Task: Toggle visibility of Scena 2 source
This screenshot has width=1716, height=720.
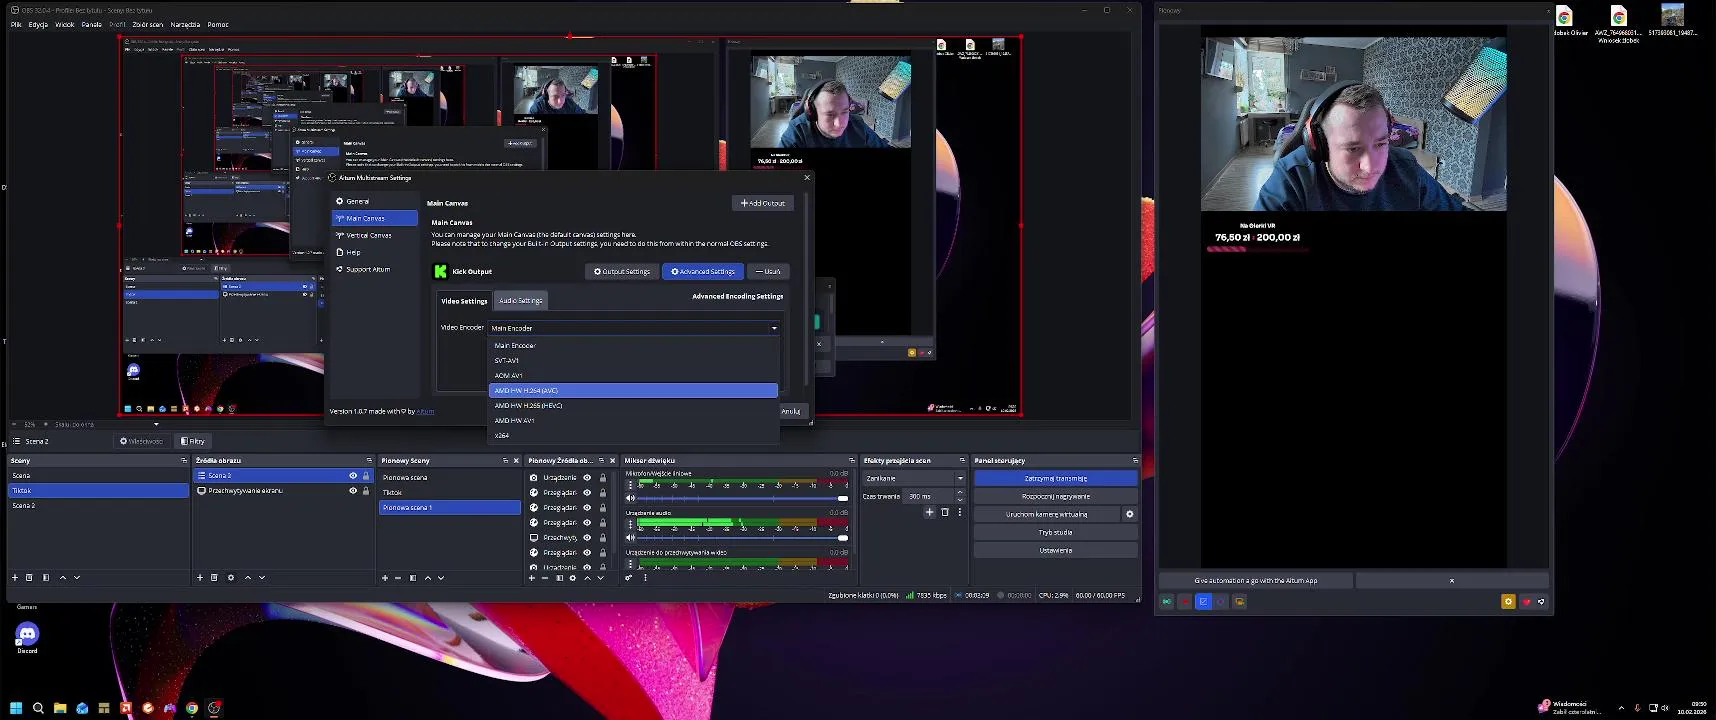Action: pos(353,476)
